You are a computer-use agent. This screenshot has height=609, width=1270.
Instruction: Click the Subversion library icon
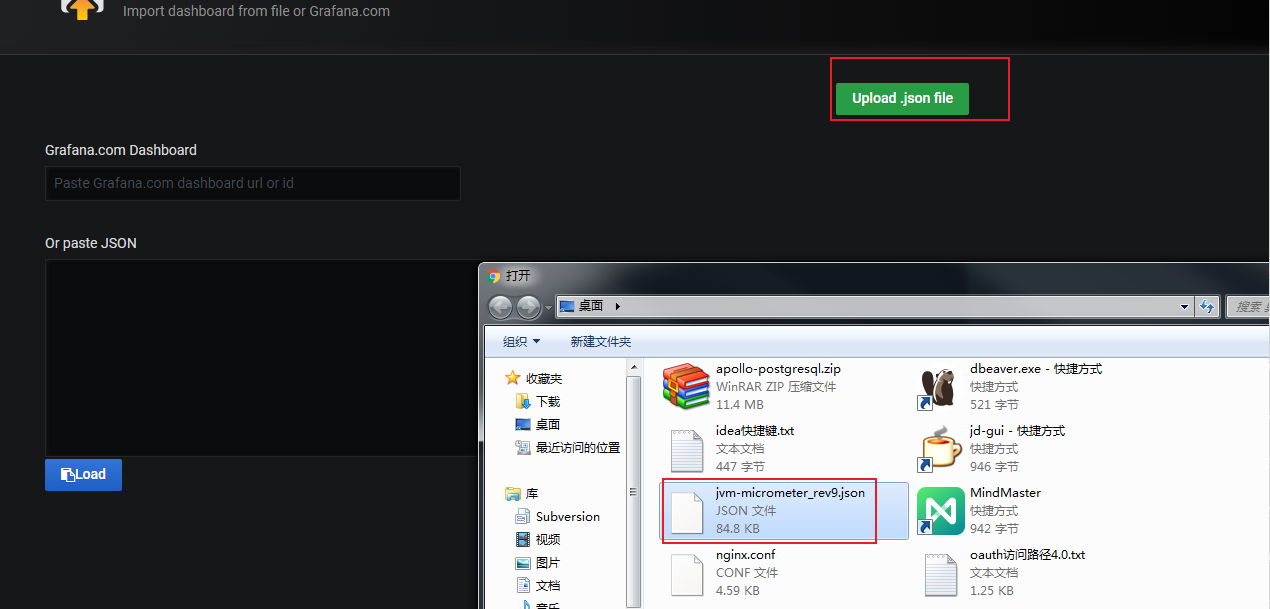pyautogui.click(x=522, y=516)
